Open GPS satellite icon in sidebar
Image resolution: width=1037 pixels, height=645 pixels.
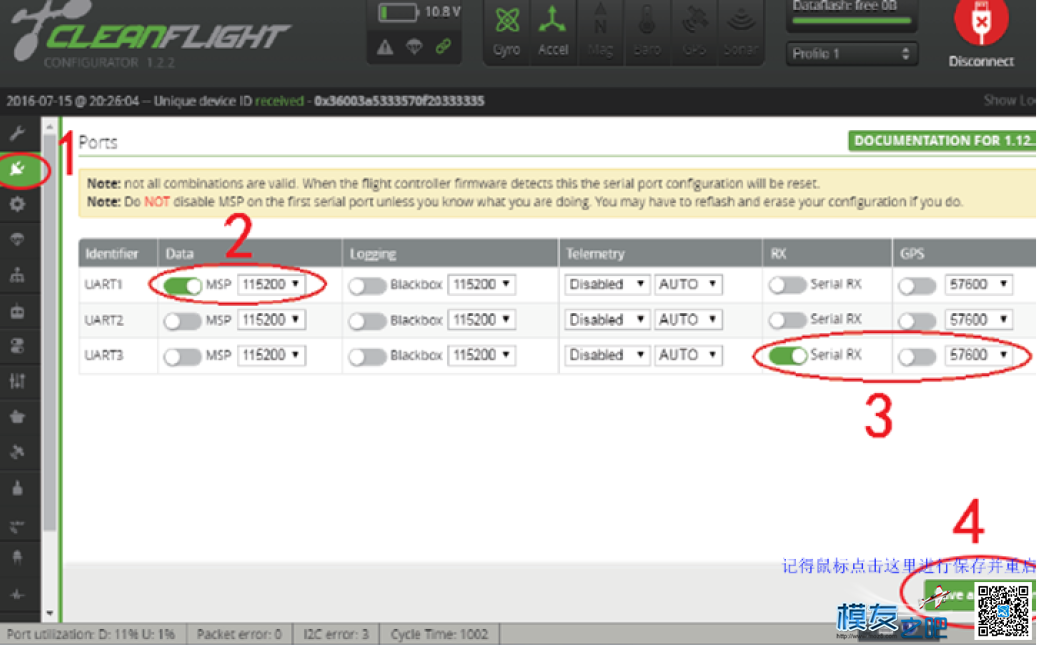[x=17, y=452]
